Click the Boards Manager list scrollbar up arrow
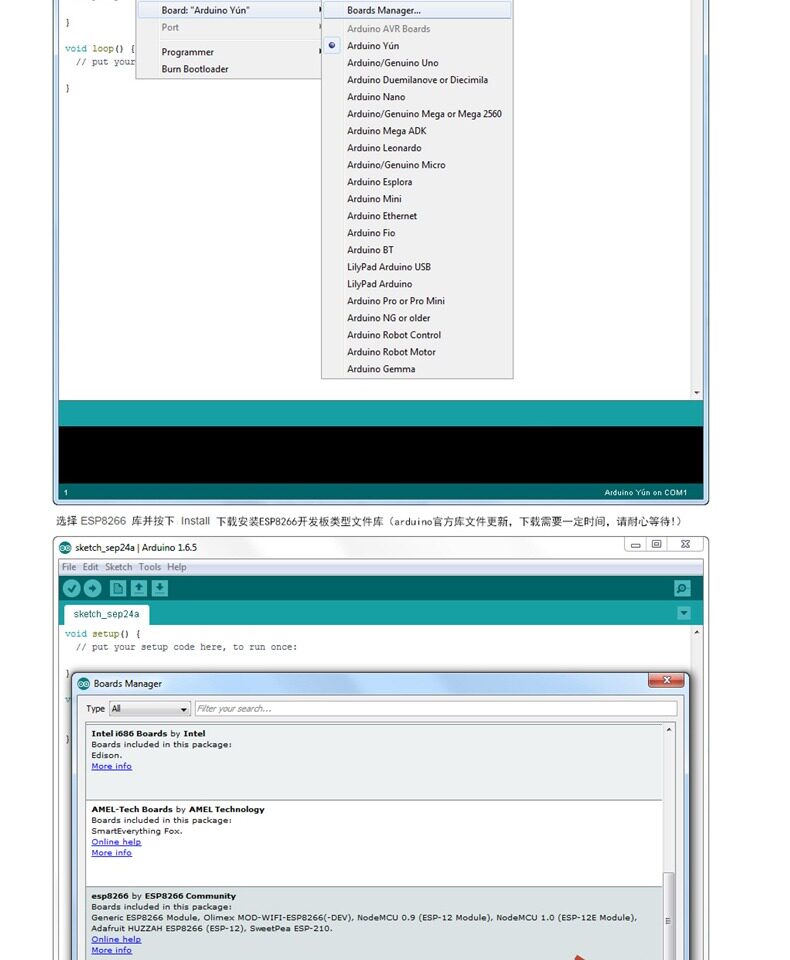 (x=669, y=730)
